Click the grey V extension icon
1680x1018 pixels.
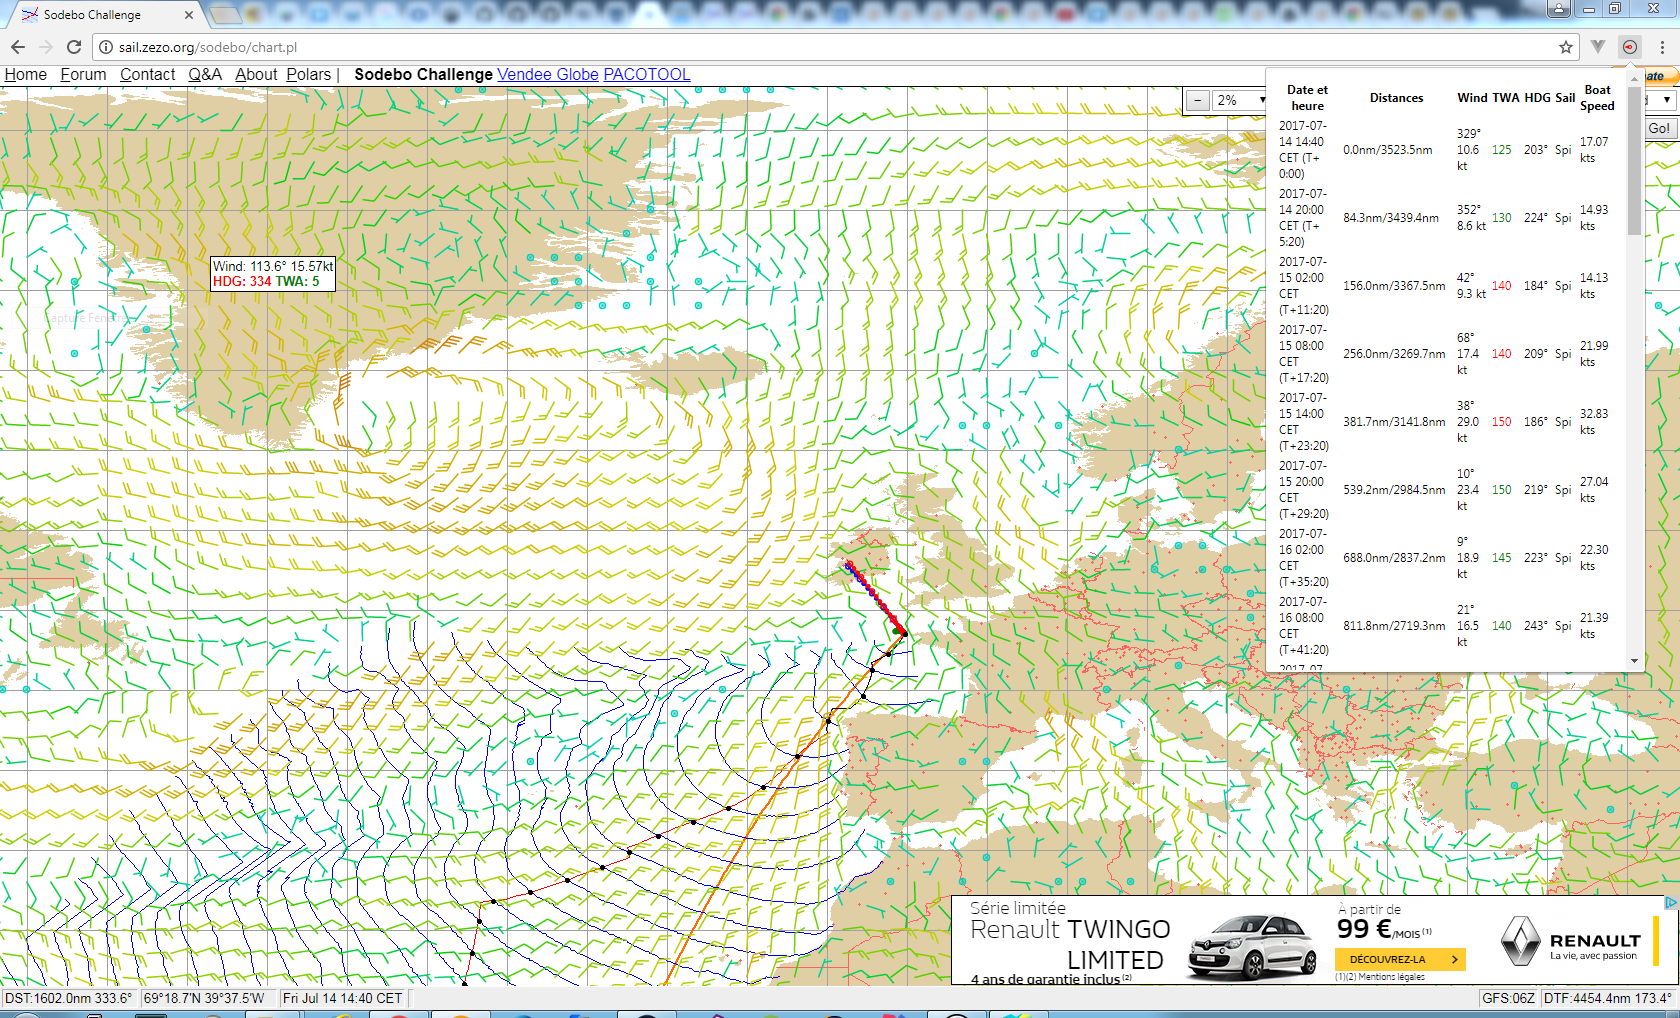click(x=1598, y=47)
